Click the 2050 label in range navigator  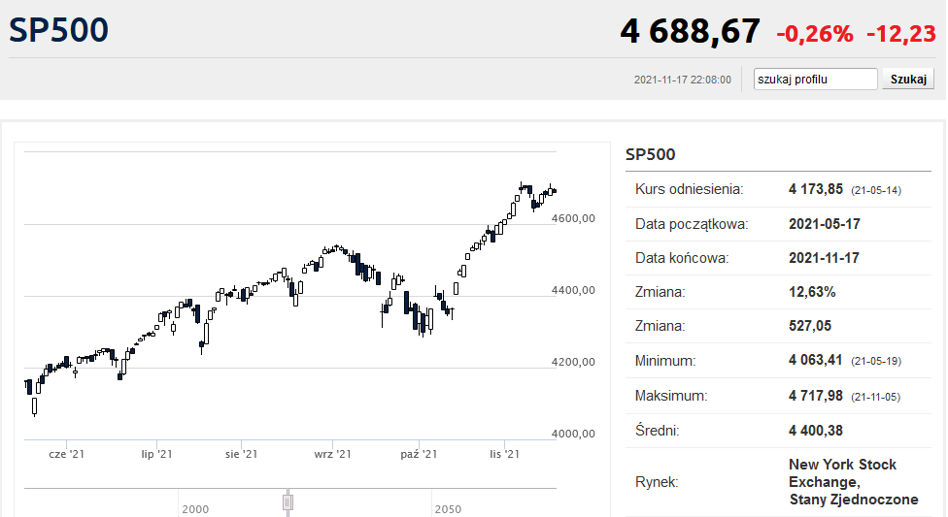pos(448,509)
